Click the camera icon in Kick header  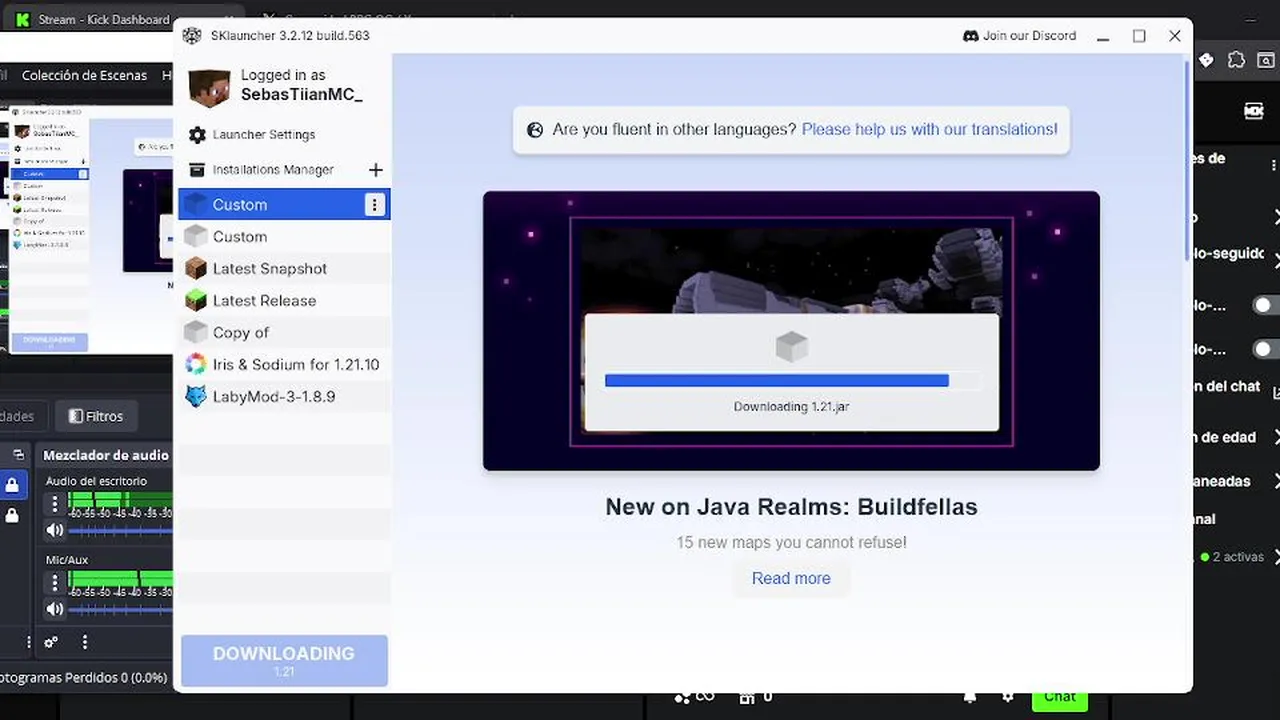coord(1254,111)
